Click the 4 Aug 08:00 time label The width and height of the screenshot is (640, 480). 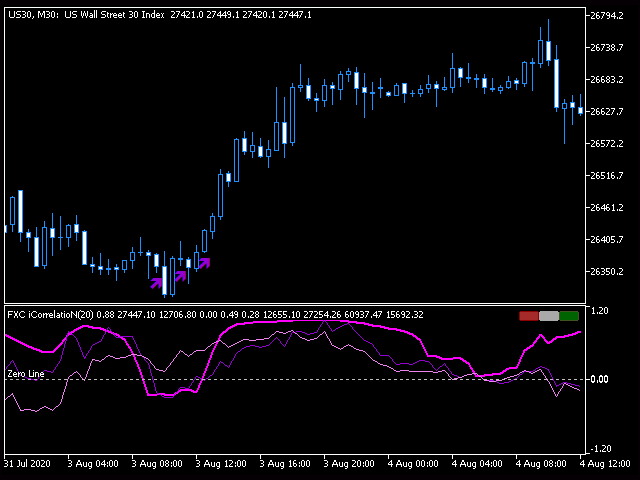click(x=539, y=465)
